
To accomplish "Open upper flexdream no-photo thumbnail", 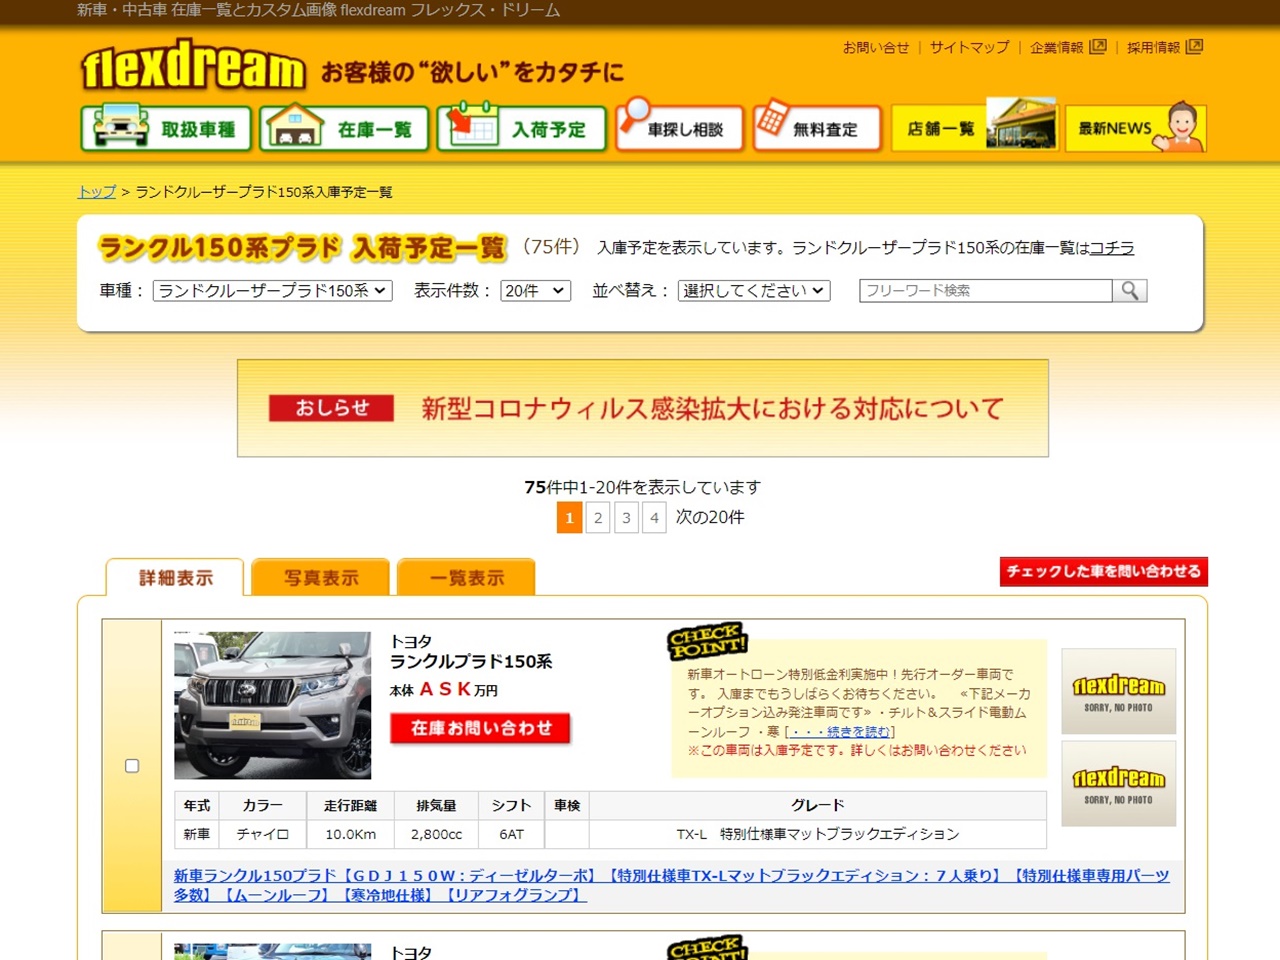I will click(x=1118, y=691).
